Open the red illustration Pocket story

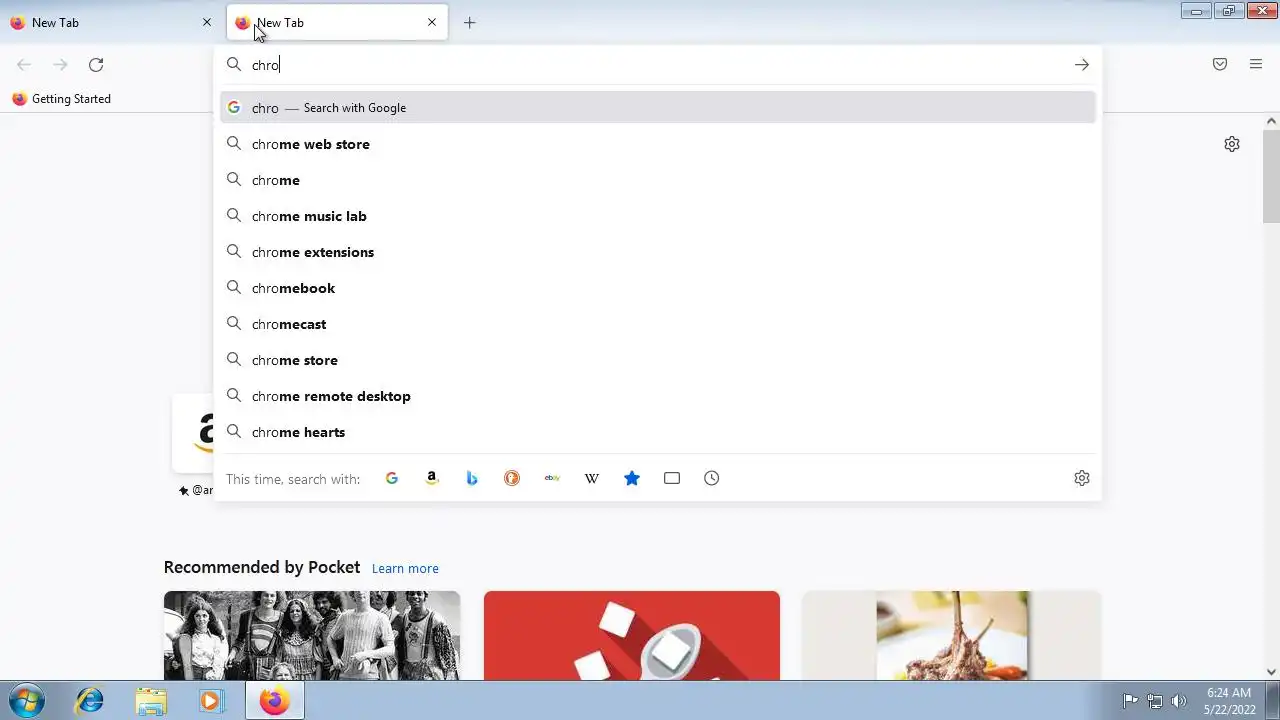[x=632, y=636]
